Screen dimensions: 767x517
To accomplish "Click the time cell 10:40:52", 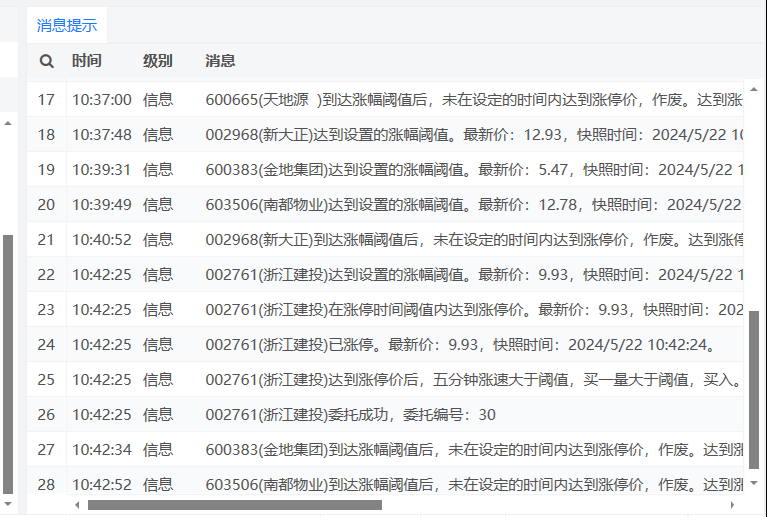I will pos(102,240).
